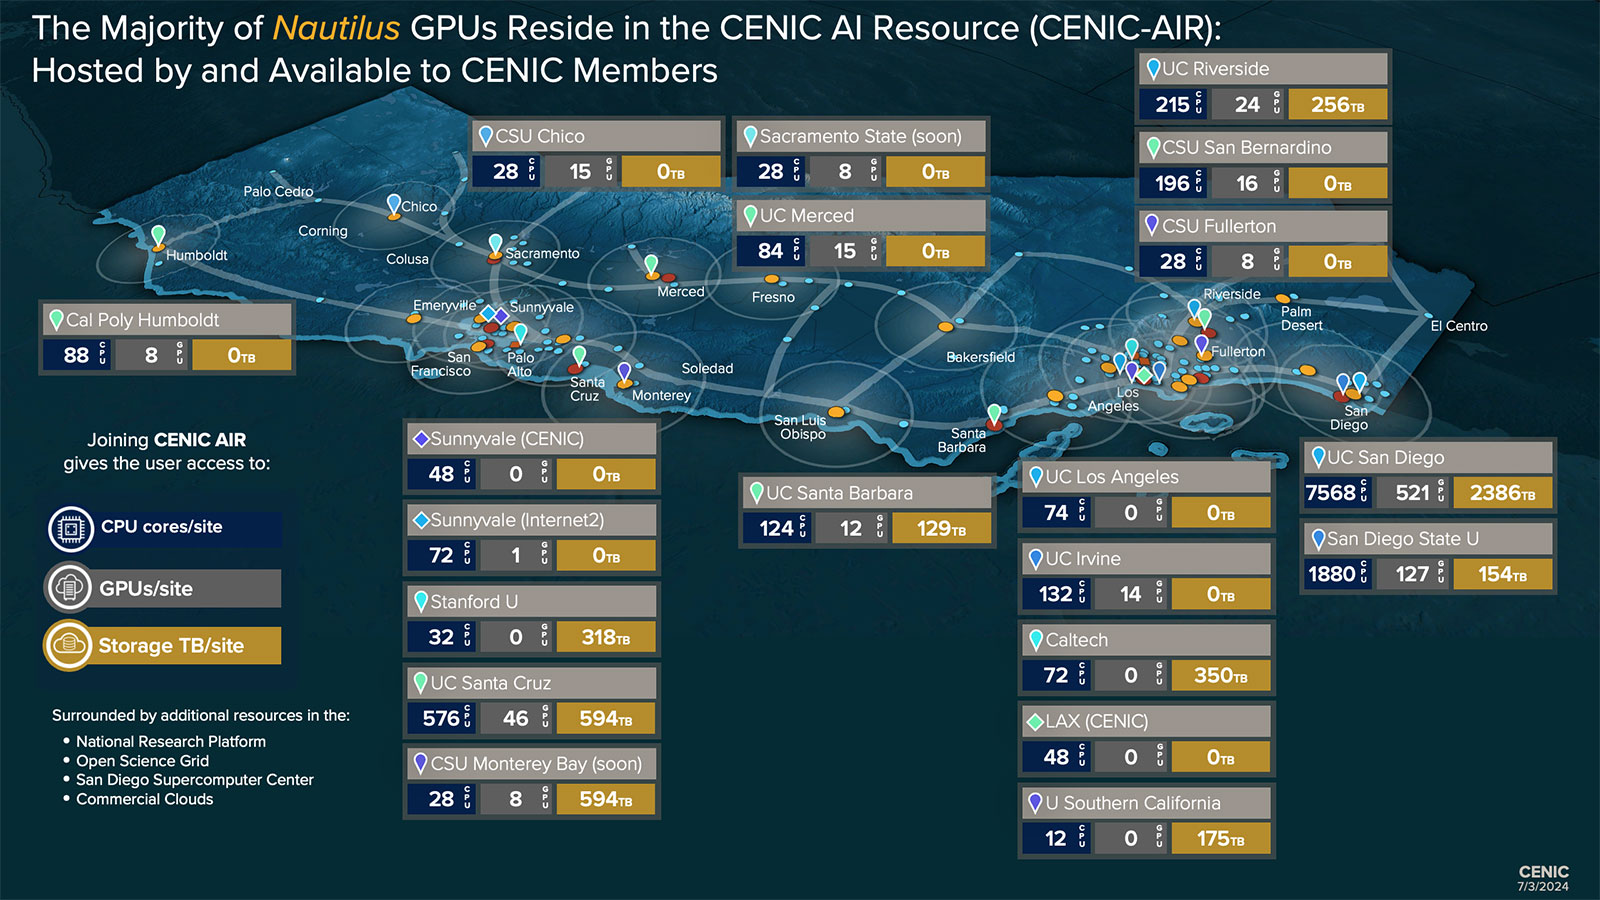Viewport: 1600px width, 900px height.
Task: Click the Chico map pin
Action: point(394,205)
